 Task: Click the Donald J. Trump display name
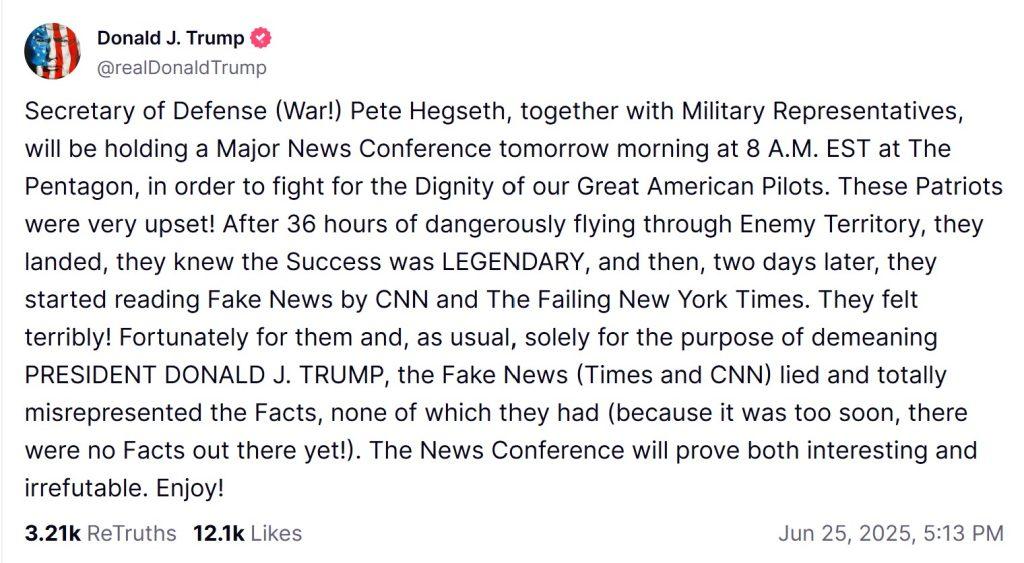click(170, 39)
